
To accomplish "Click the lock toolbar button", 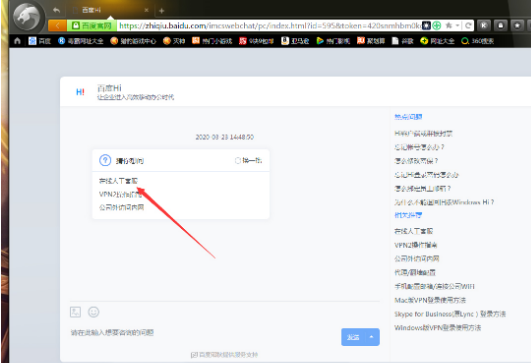I will coord(501,25).
